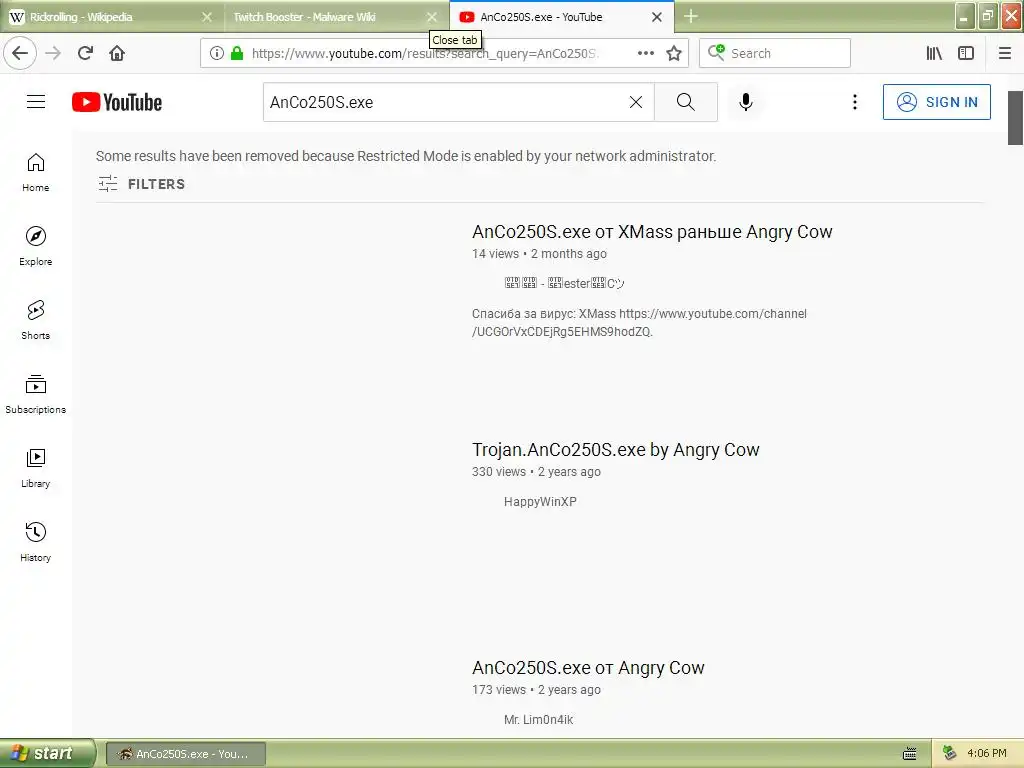The height and width of the screenshot is (768, 1024).
Task: Open YouTube guide hamburger menu
Action: 36,102
